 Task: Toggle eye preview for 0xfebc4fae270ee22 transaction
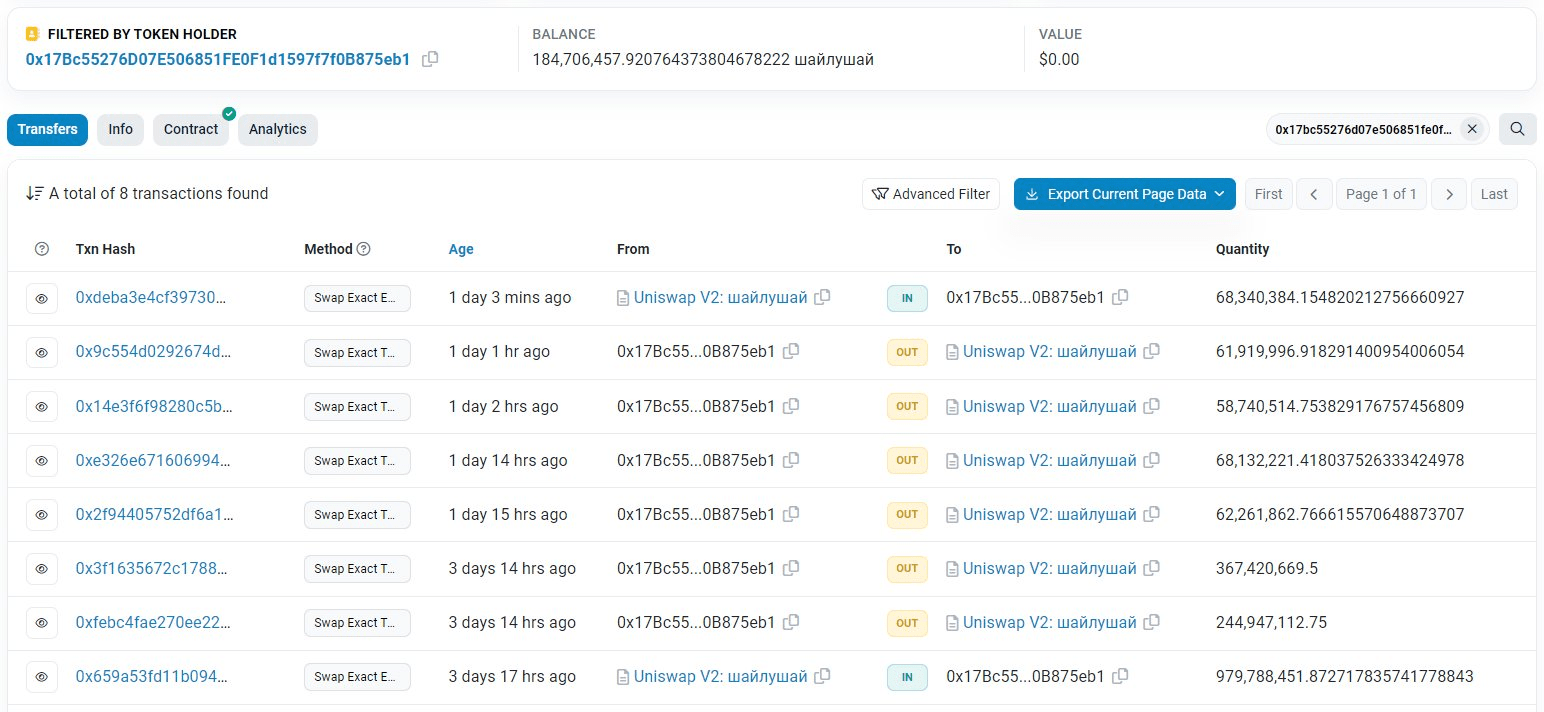[x=42, y=622]
